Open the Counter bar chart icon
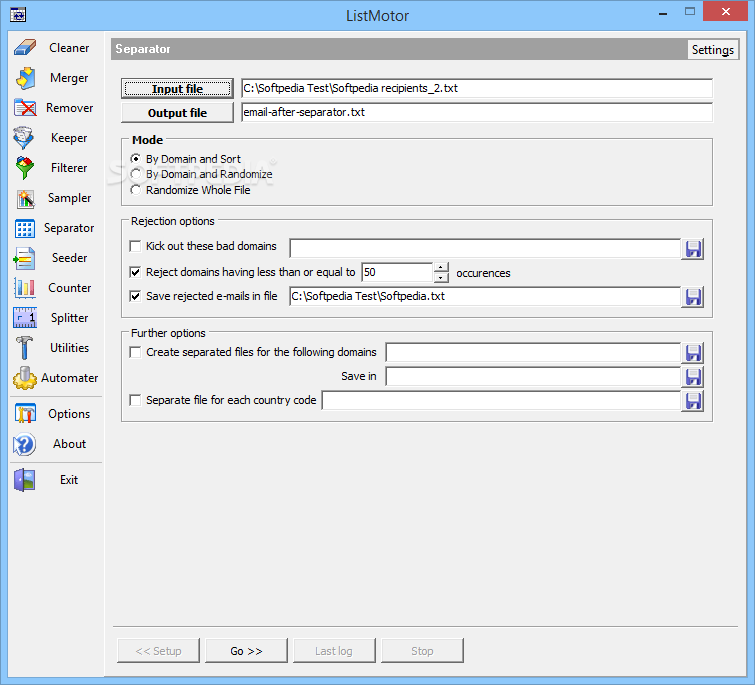 (x=25, y=288)
